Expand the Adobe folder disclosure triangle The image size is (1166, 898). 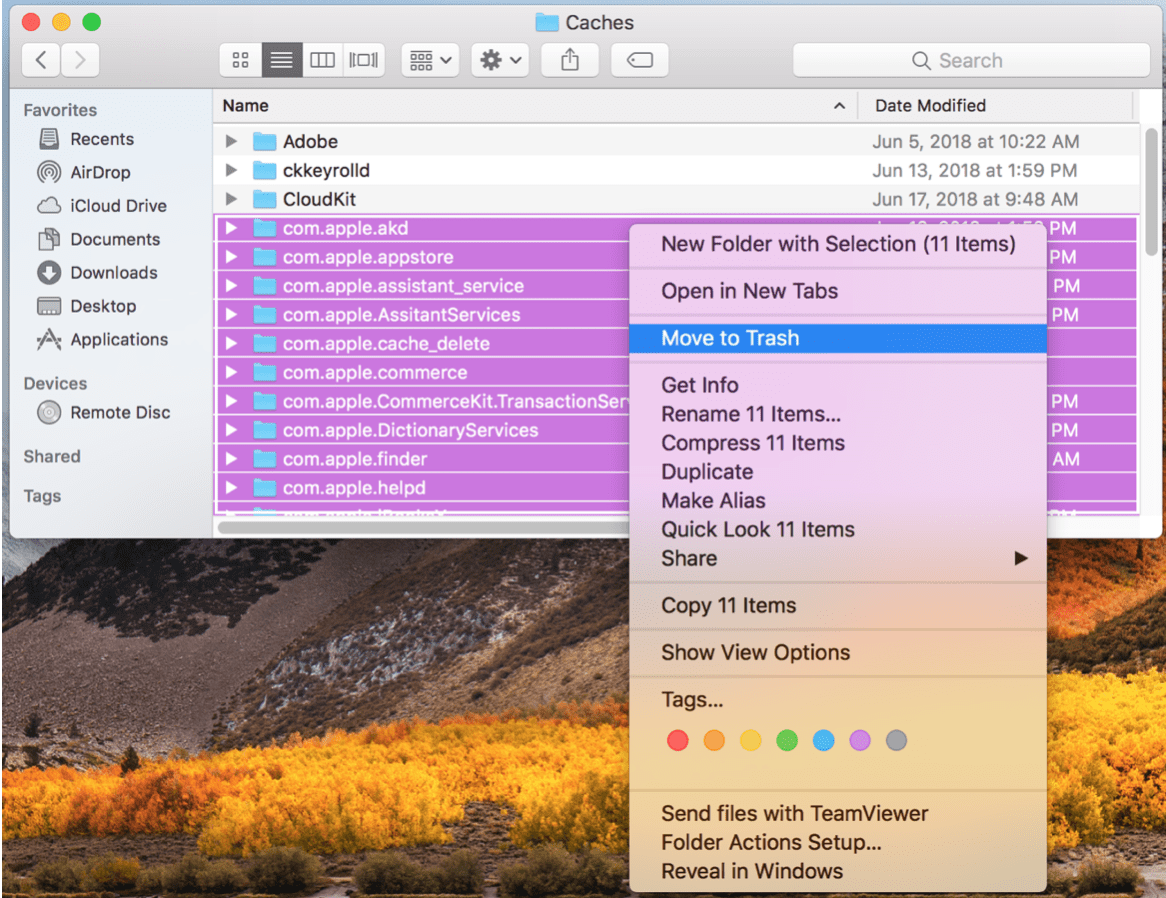click(x=231, y=141)
